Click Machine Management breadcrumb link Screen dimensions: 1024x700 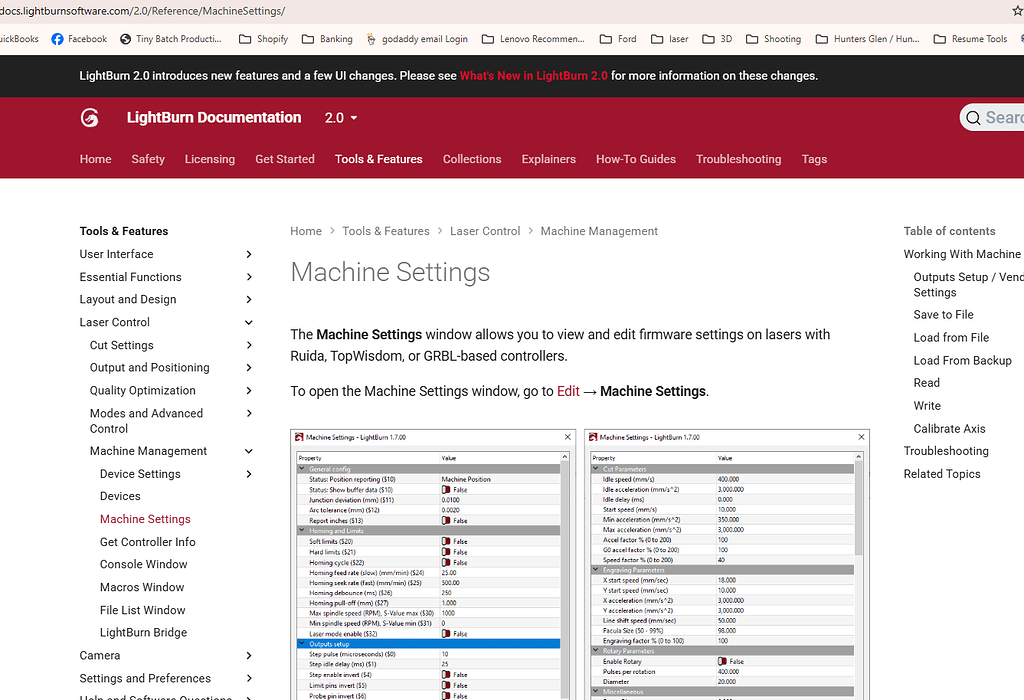[x=599, y=231]
